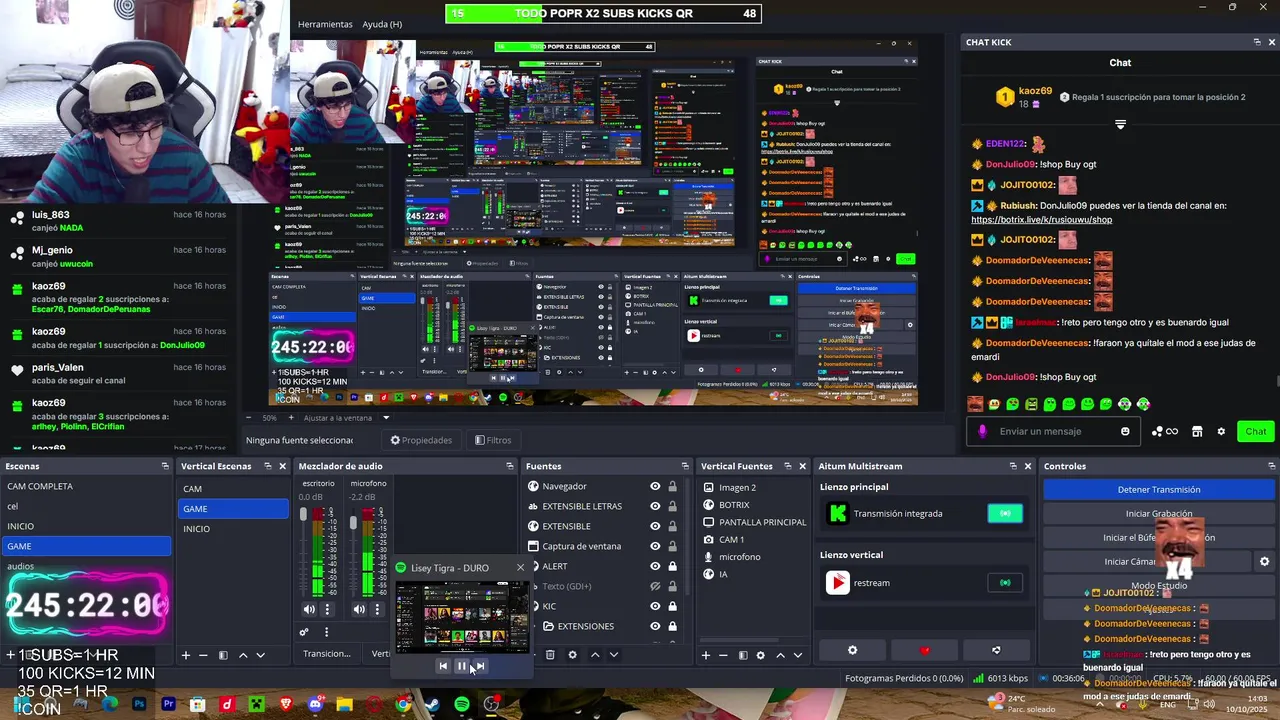The height and width of the screenshot is (720, 1280).
Task: Open advanced audio properties gears
Action: click(304, 632)
